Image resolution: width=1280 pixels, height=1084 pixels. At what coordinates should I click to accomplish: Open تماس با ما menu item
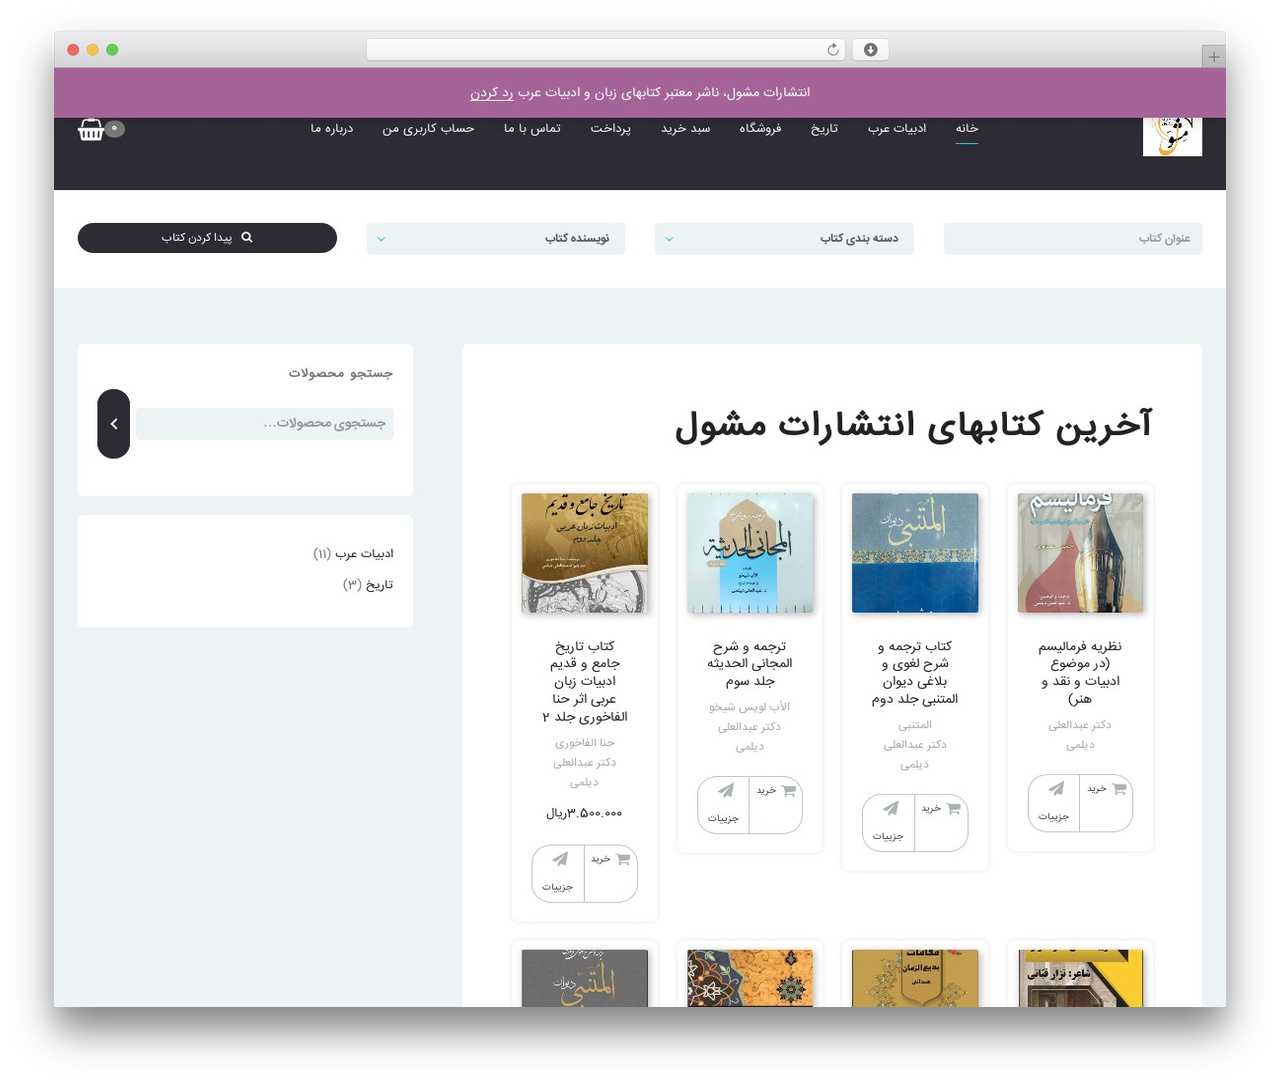pyautogui.click(x=532, y=128)
